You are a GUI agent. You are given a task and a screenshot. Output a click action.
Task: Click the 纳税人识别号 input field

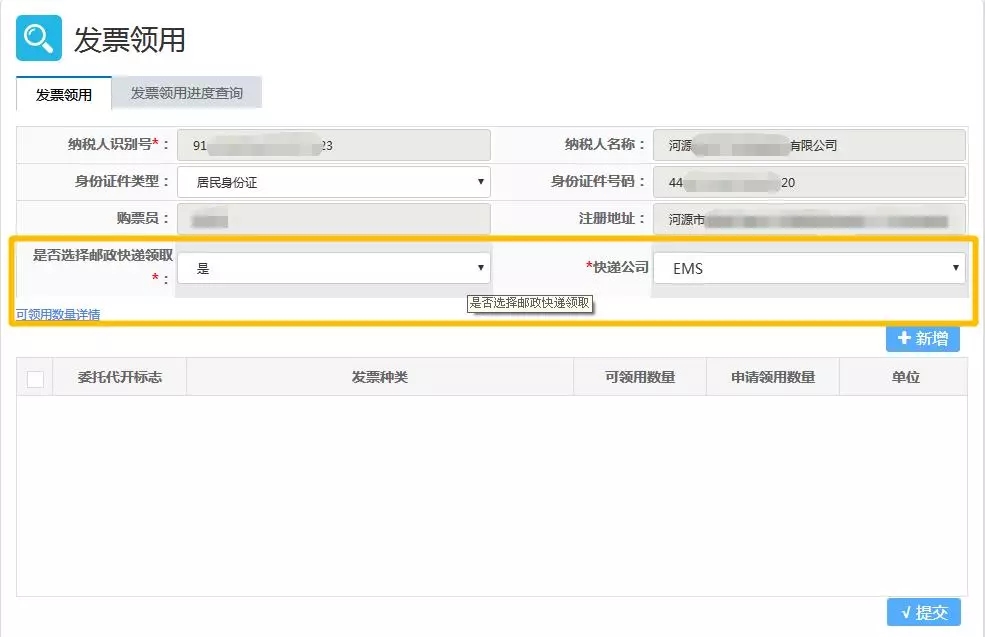[x=334, y=145]
